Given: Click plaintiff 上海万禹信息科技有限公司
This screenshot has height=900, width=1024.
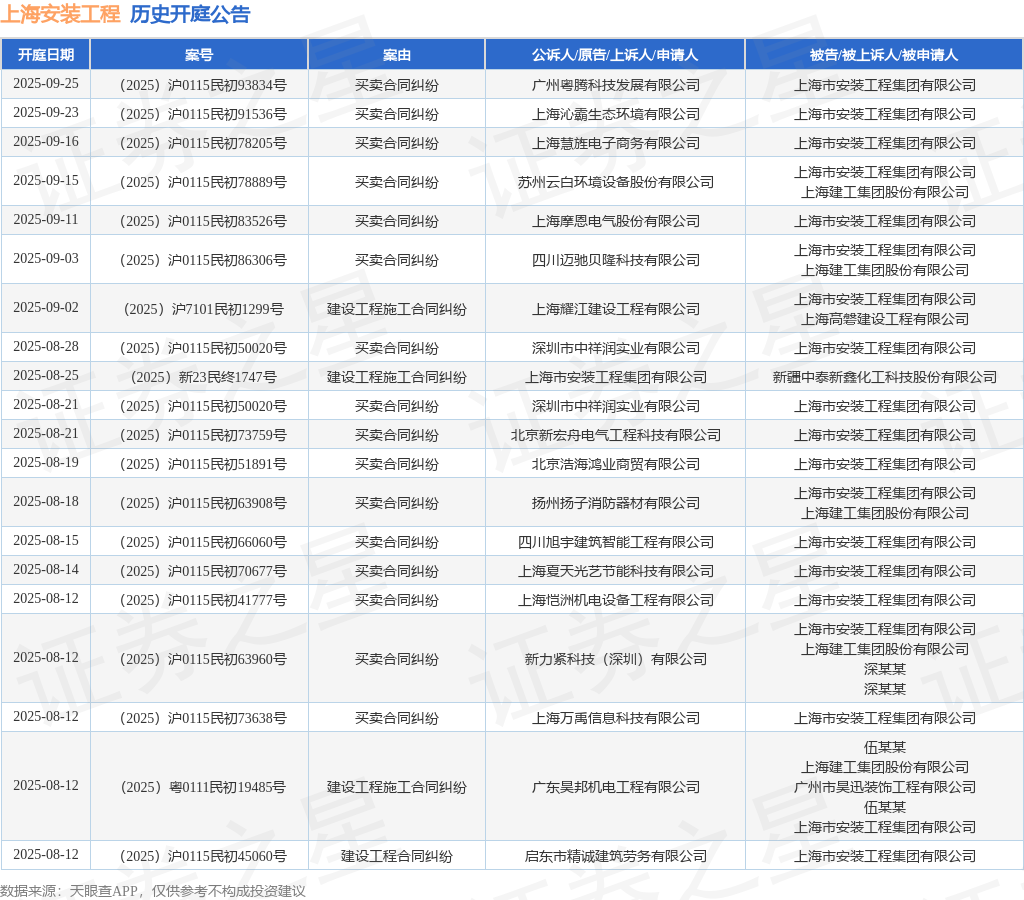Looking at the screenshot, I should point(616,718).
